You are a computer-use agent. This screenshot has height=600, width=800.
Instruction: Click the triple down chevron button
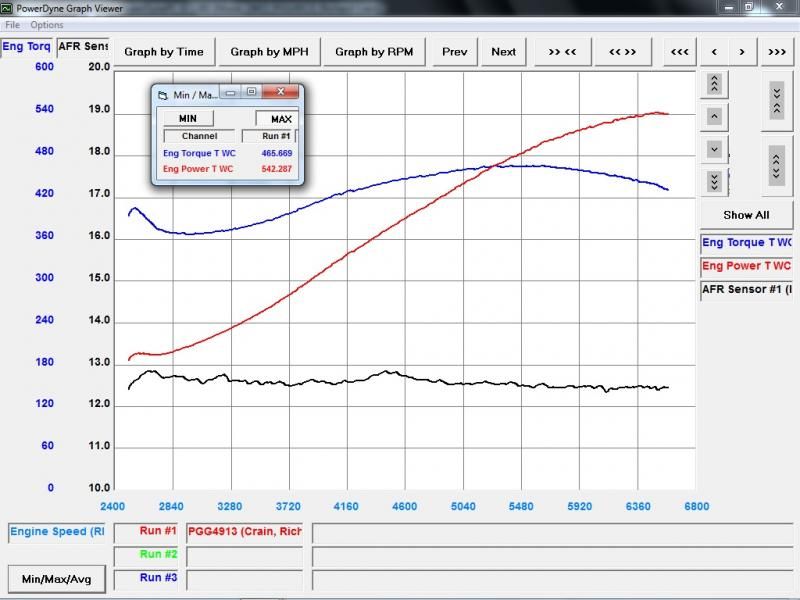[x=714, y=181]
